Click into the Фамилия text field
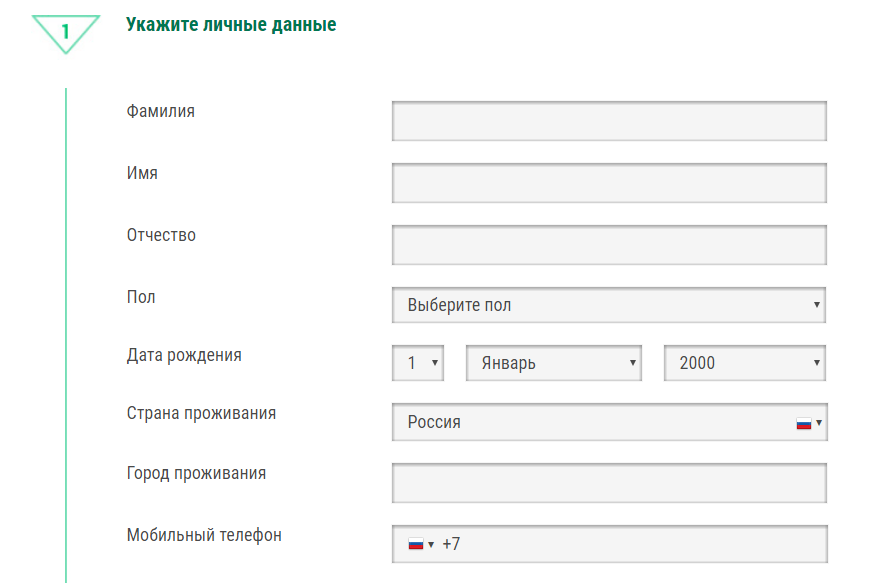 click(x=609, y=121)
